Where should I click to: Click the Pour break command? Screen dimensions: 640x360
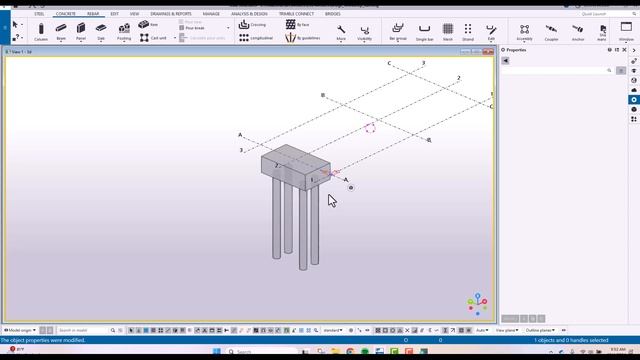tap(192, 28)
